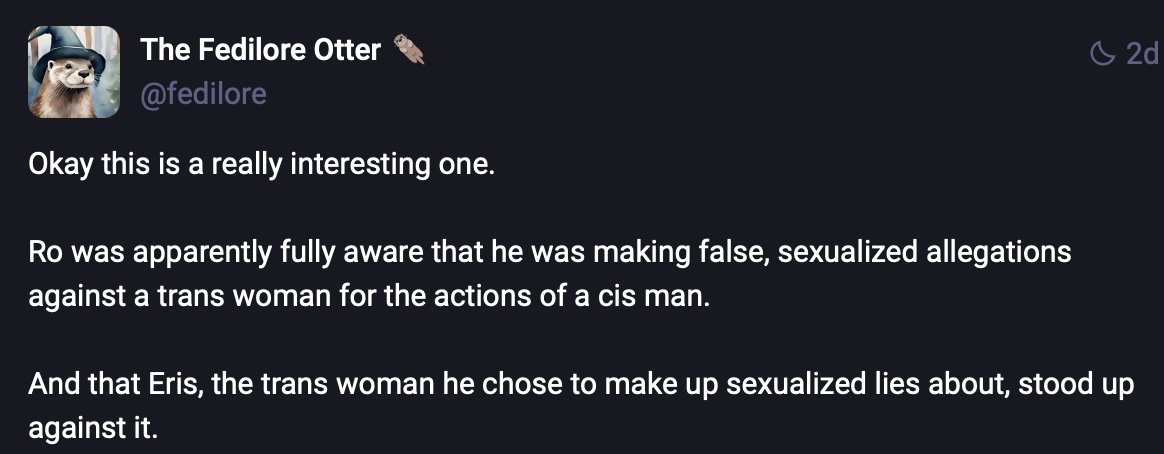Open "The Fedilore Otter" display name link
The height and width of the screenshot is (454, 1164).
coord(261,50)
